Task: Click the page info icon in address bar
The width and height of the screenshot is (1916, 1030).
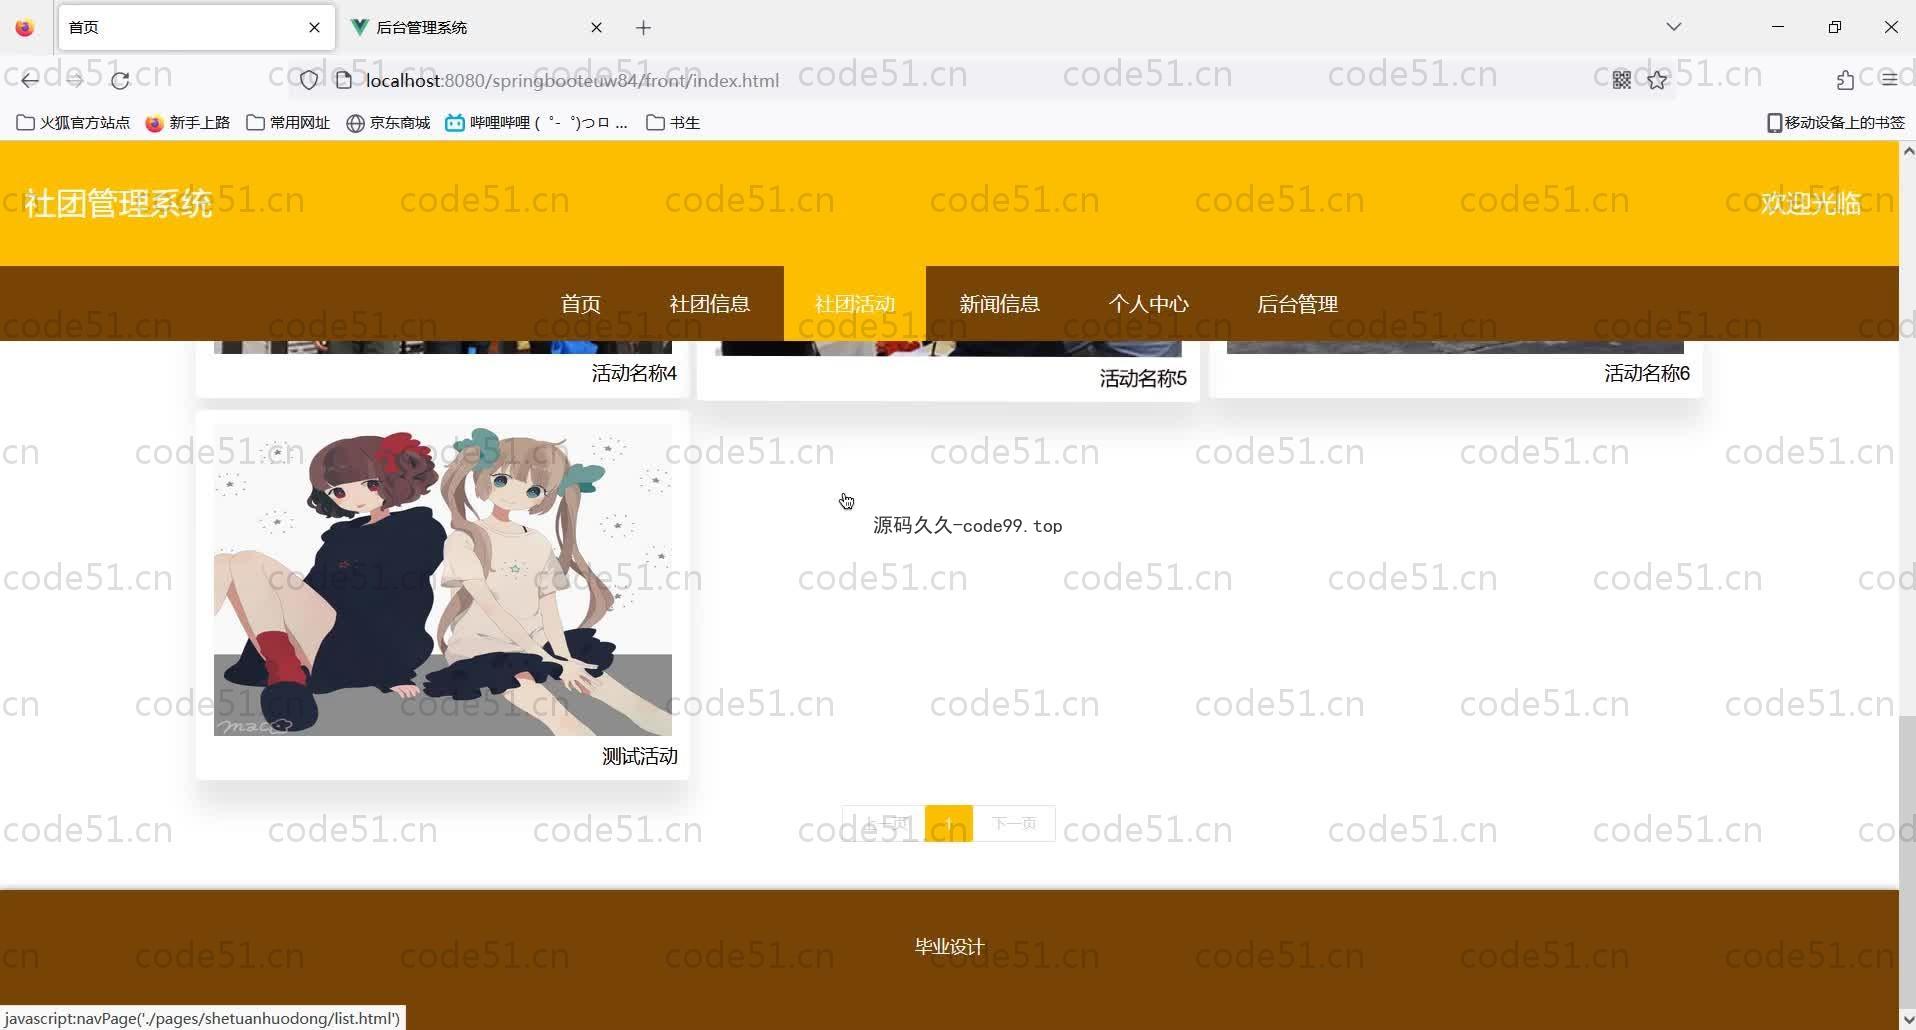Action: coord(344,80)
